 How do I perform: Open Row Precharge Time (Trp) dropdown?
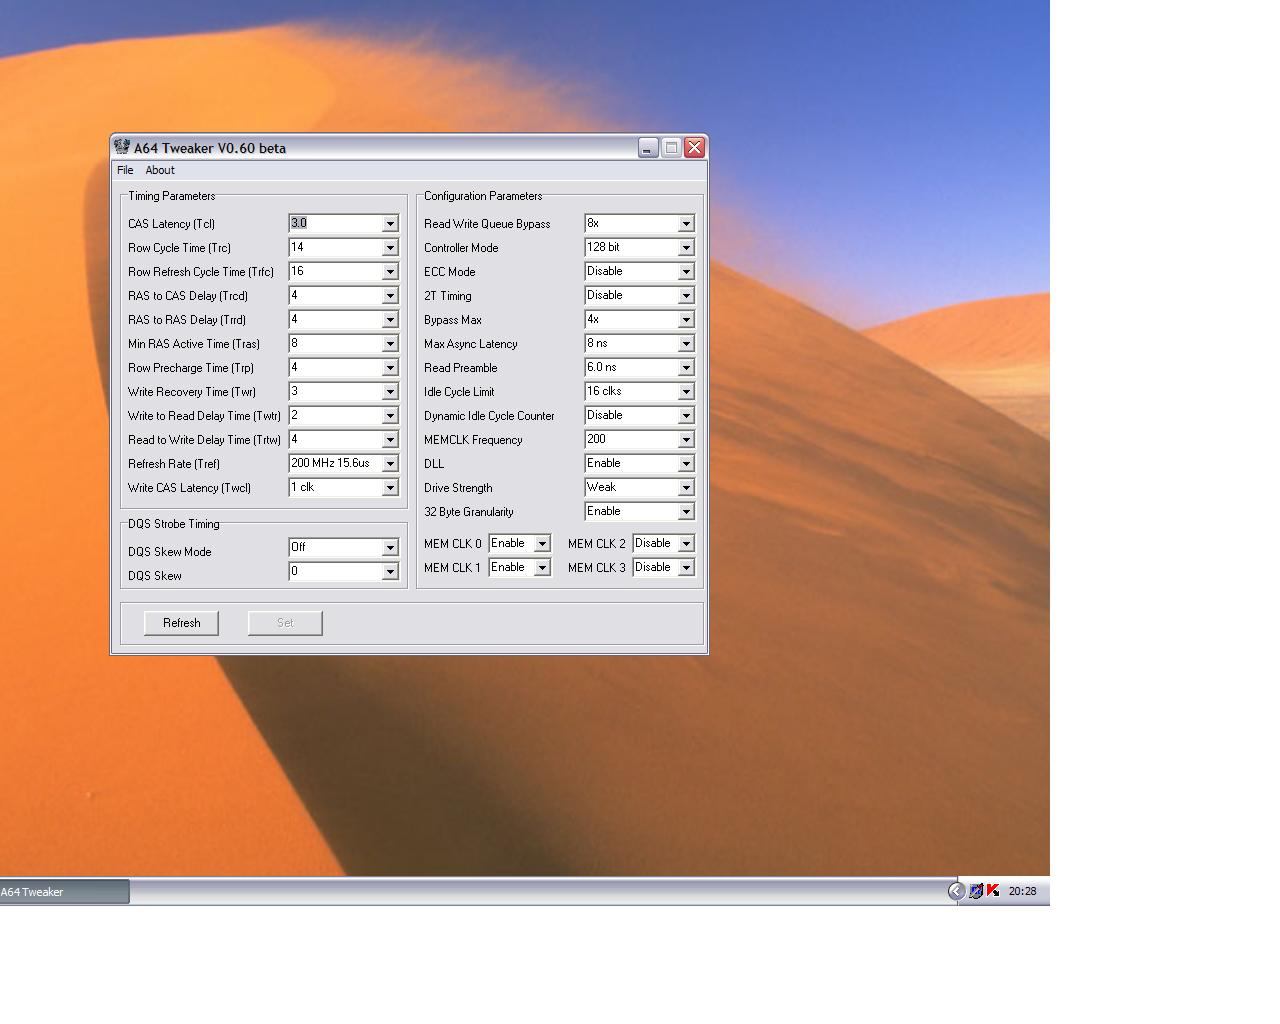[x=390, y=368]
